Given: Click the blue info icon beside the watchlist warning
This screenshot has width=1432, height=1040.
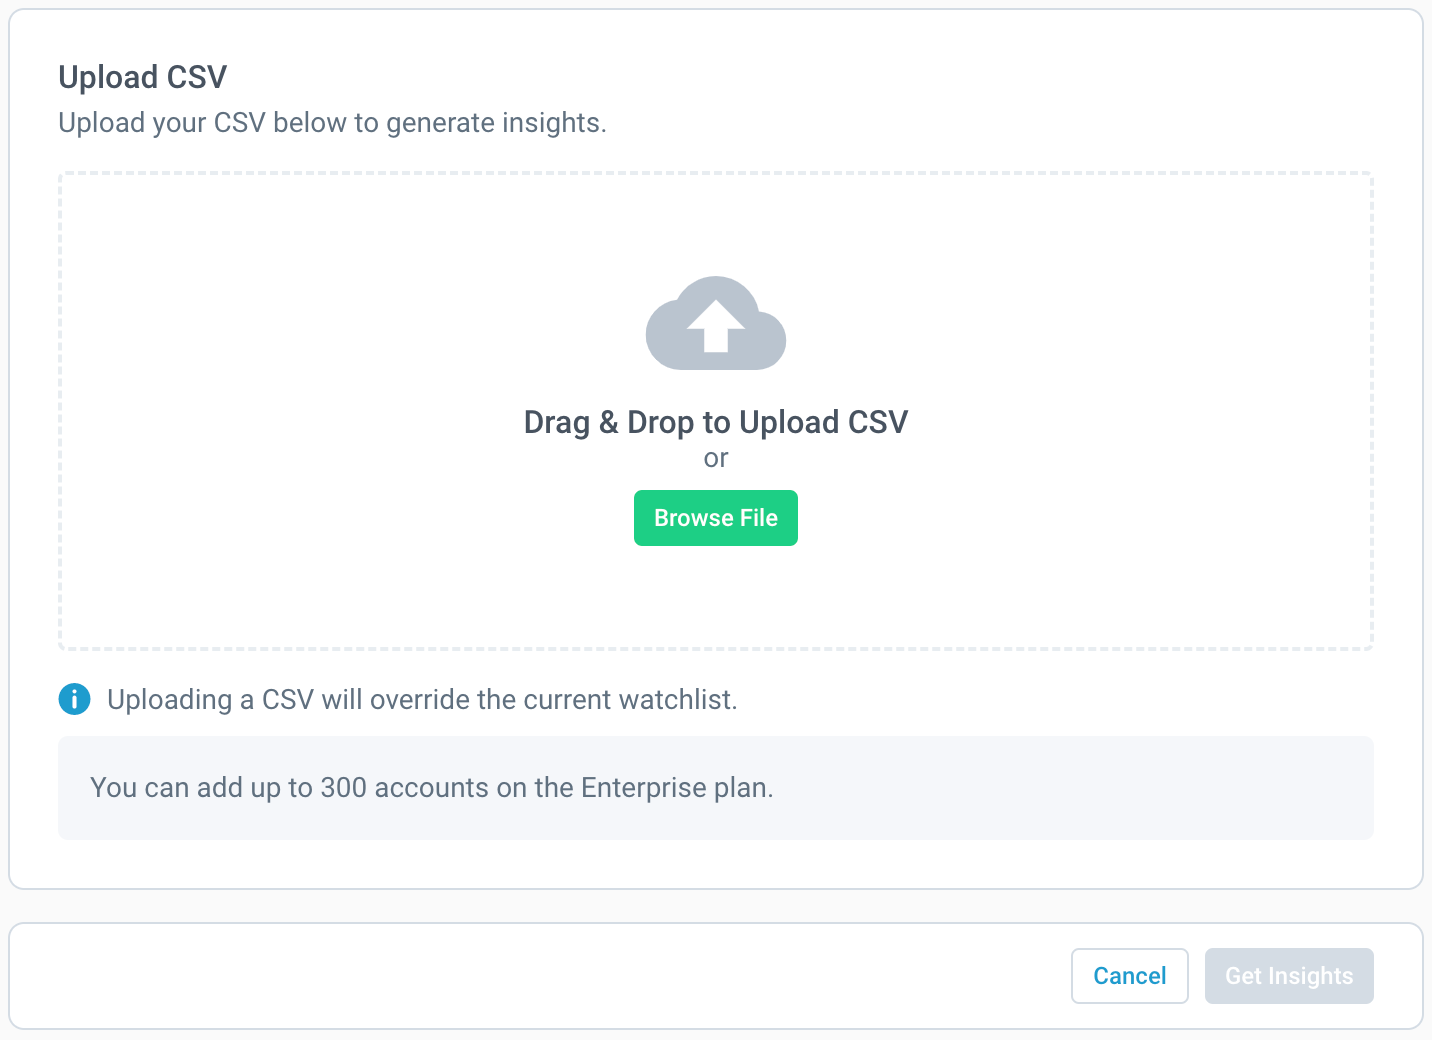Looking at the screenshot, I should click(74, 699).
